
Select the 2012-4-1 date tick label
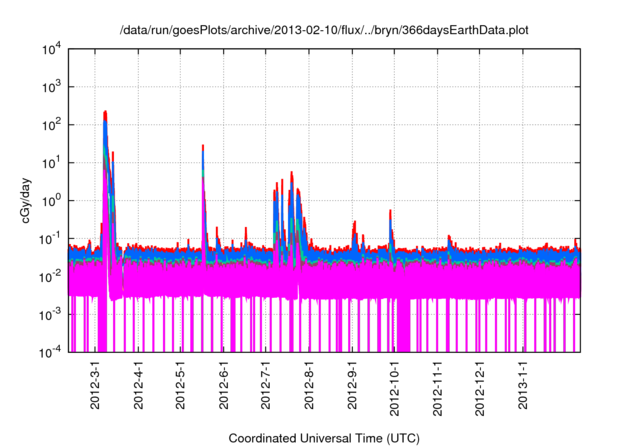139,387
